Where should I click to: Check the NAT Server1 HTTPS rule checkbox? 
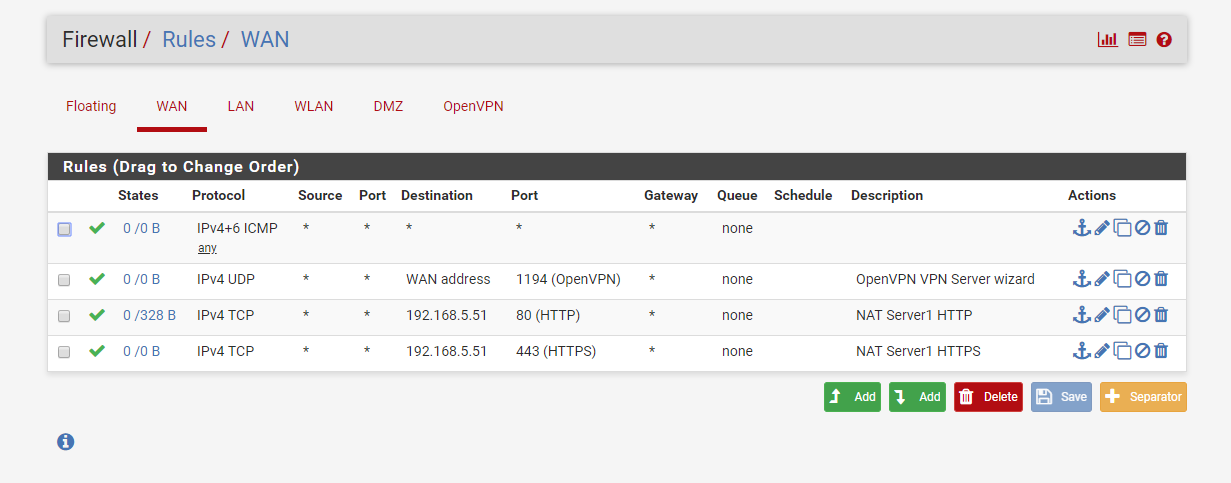coord(64,352)
